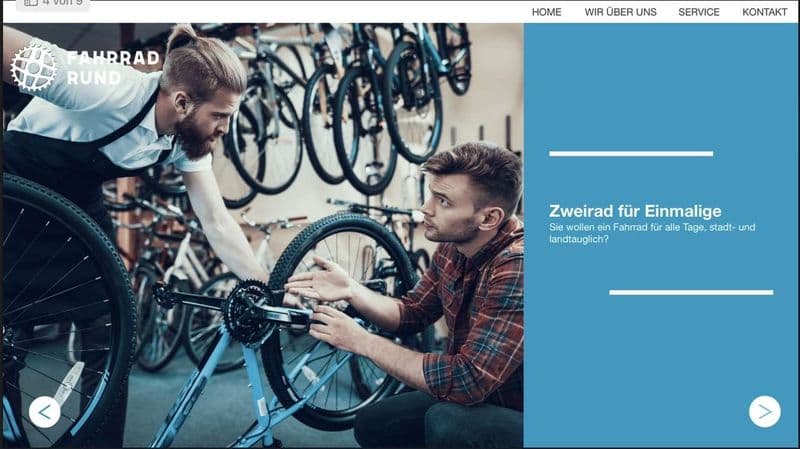Open the HOME menu item
The height and width of the screenshot is (449, 800).
tap(546, 12)
